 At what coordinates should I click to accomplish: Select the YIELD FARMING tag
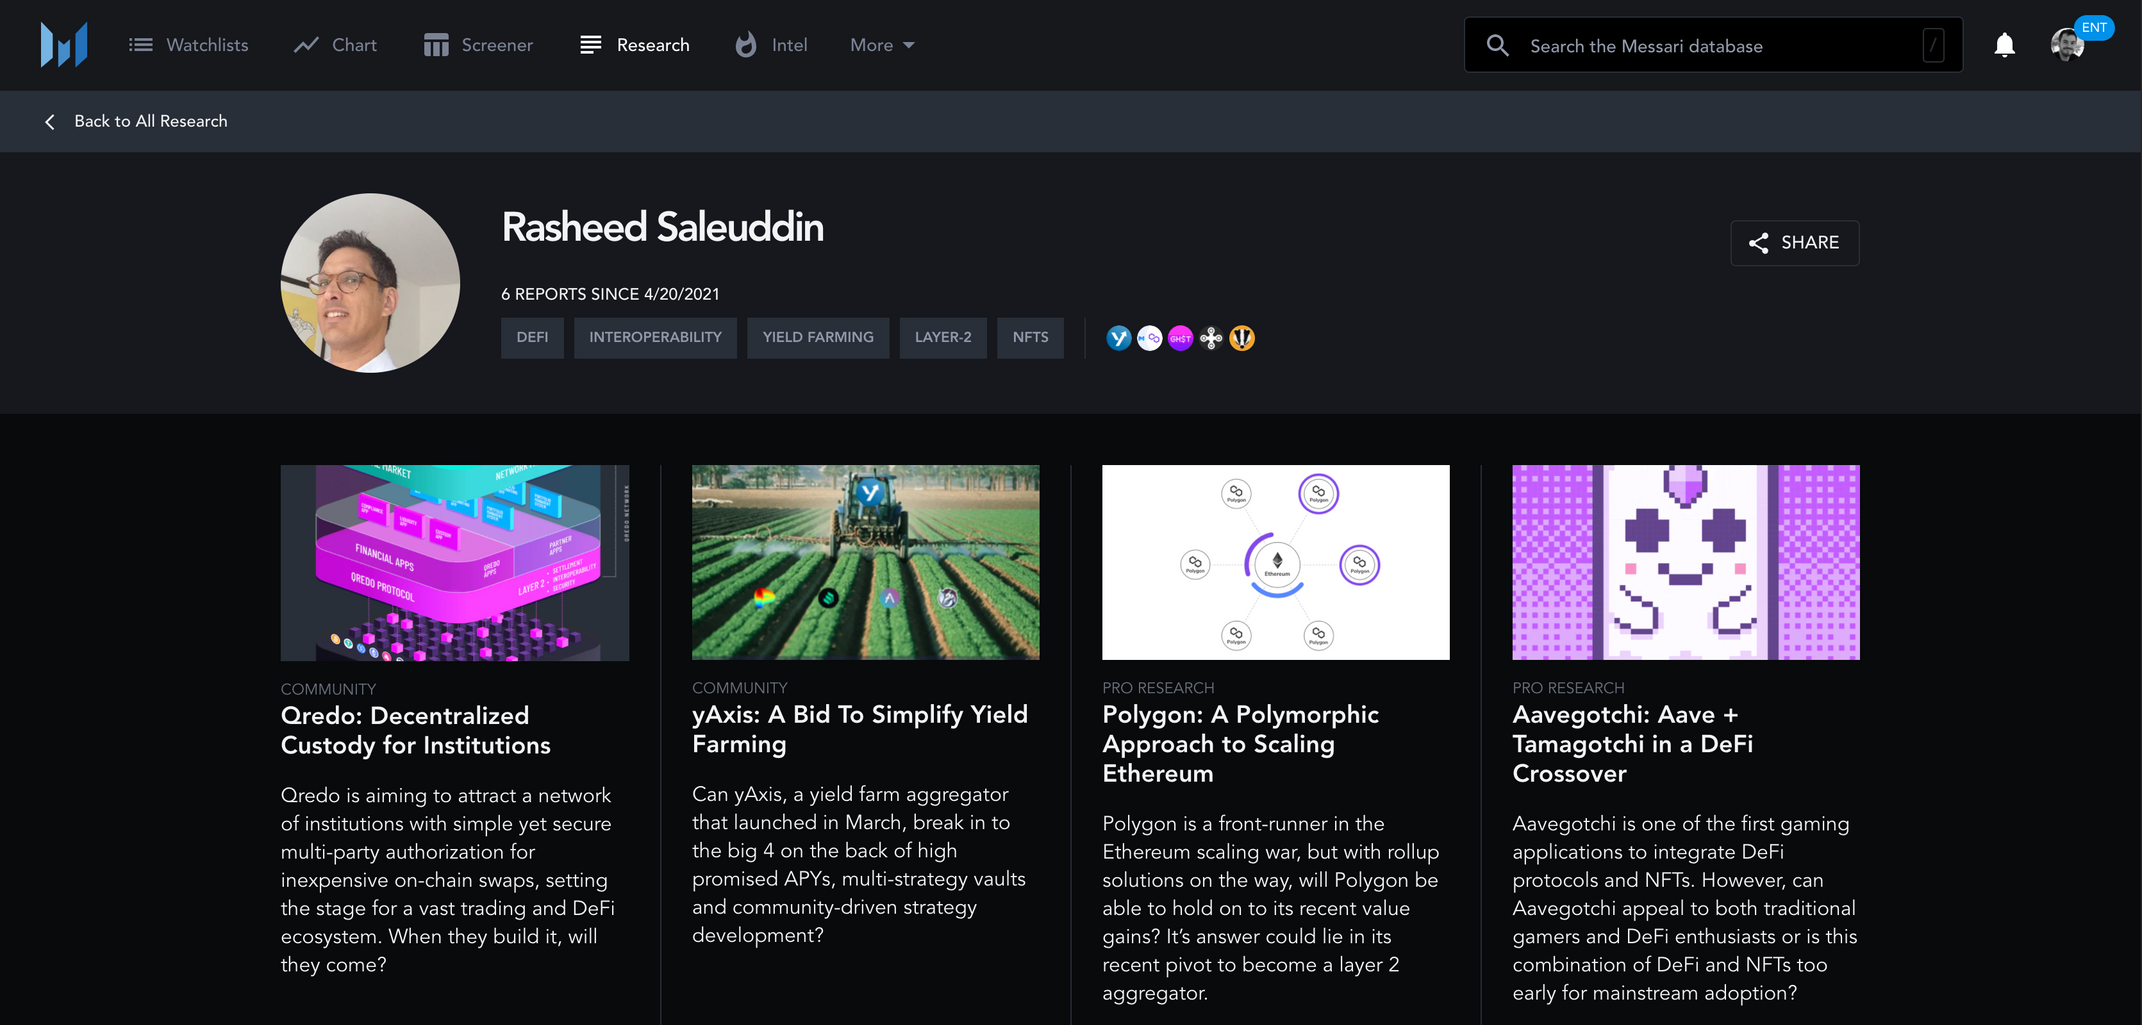click(818, 338)
